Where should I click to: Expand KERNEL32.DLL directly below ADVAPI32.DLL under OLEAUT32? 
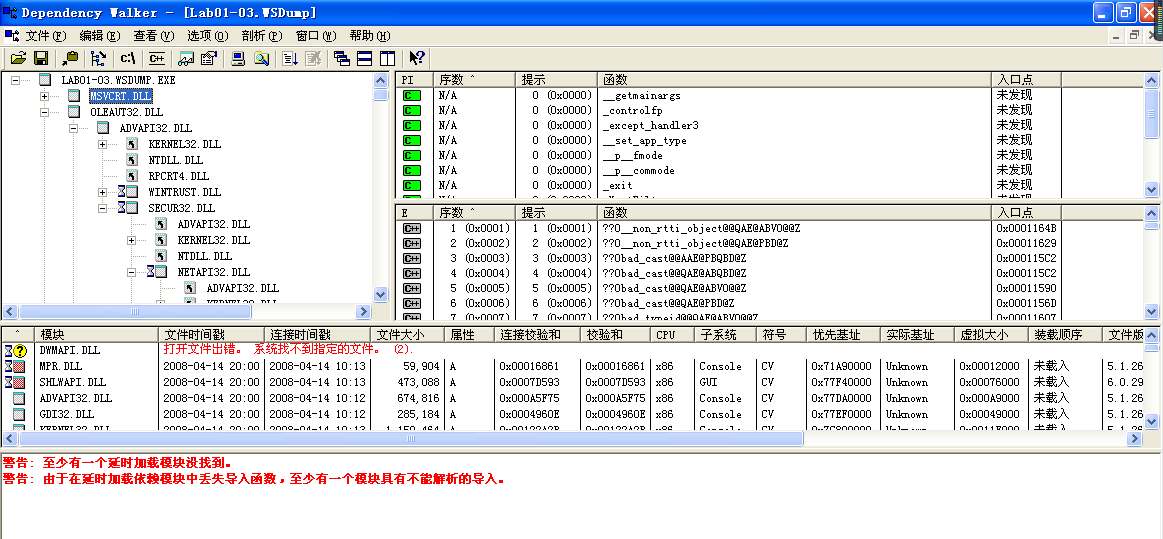[102, 144]
